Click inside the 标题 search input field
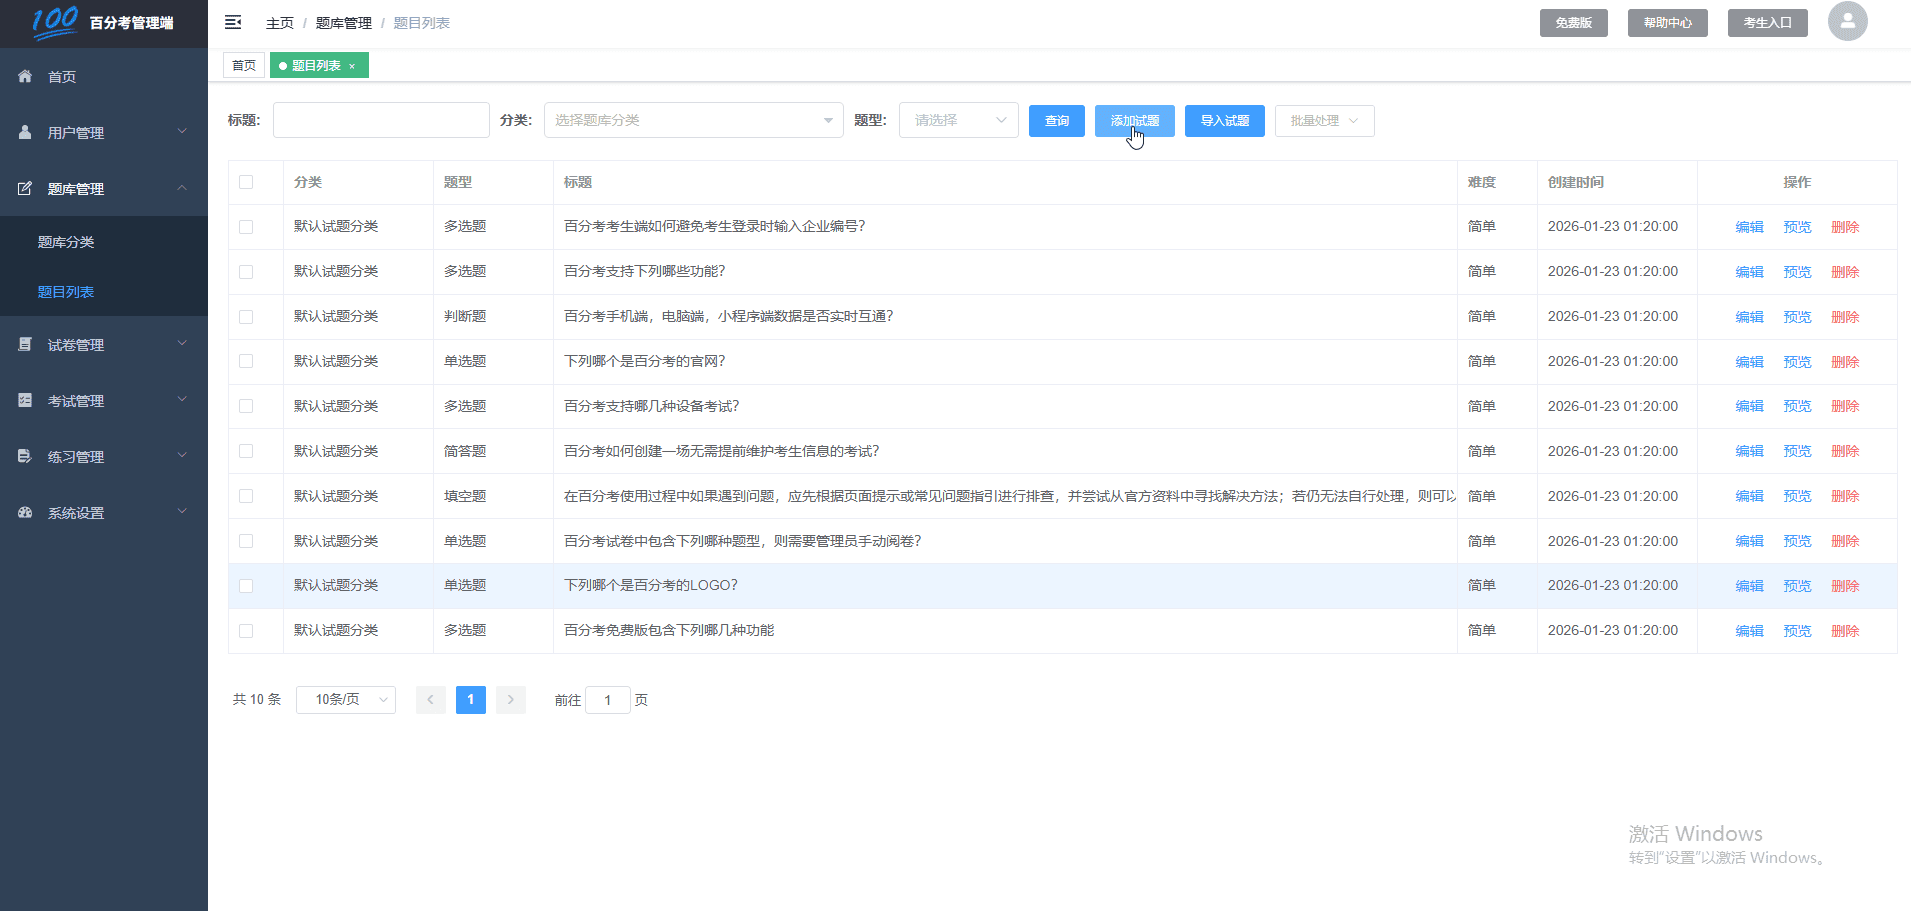 point(380,119)
